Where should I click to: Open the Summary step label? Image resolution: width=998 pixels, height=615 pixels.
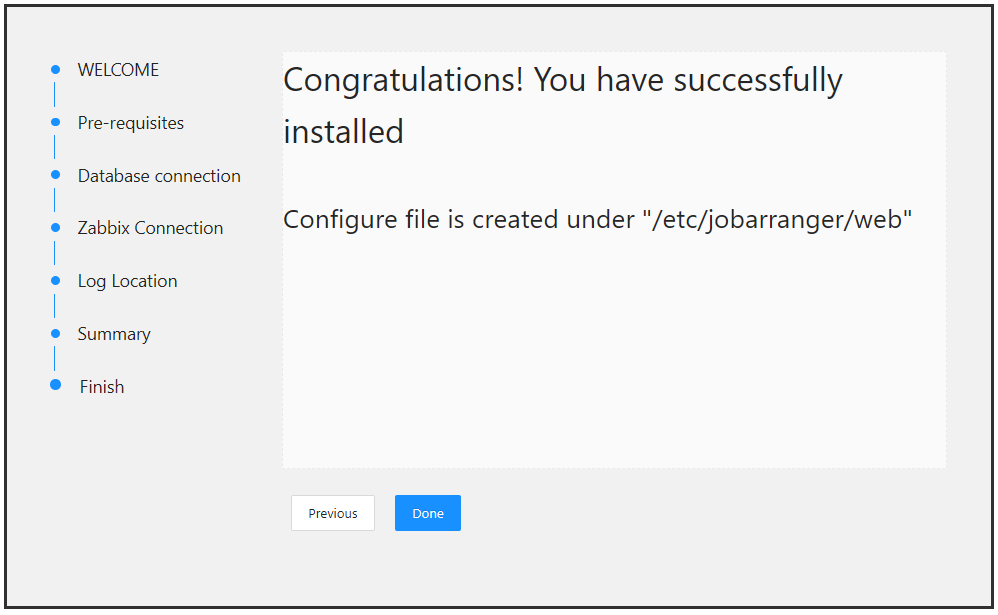click(x=114, y=334)
